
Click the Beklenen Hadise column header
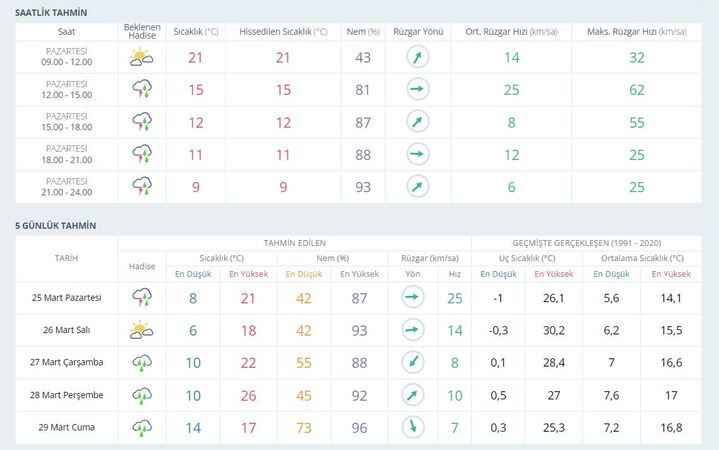[x=142, y=31]
